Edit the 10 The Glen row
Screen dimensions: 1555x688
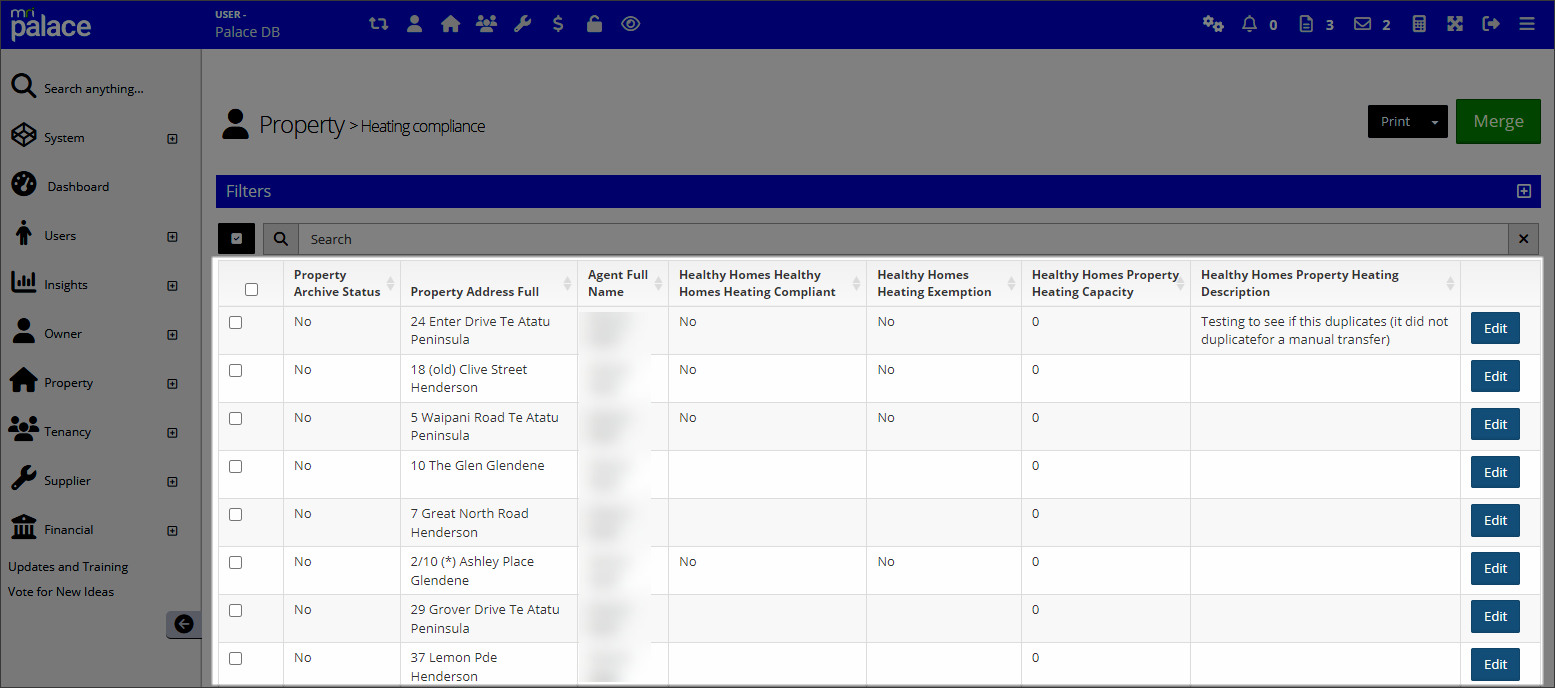pyautogui.click(x=1495, y=472)
